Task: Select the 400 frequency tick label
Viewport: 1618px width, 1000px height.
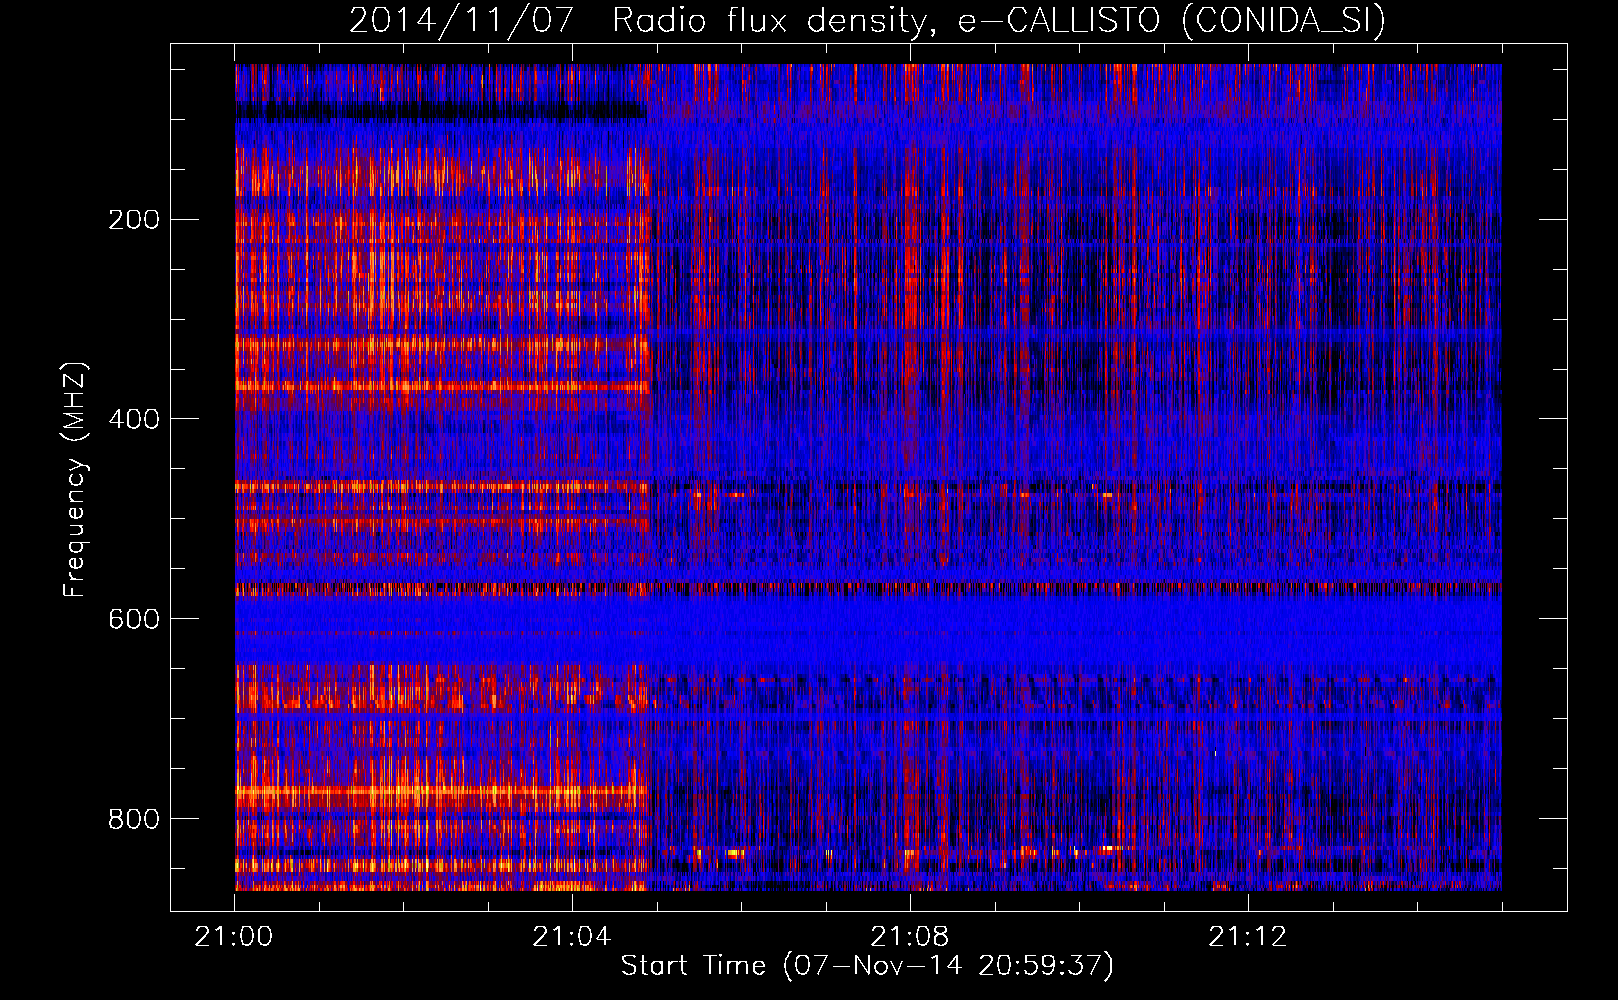Action: click(134, 419)
